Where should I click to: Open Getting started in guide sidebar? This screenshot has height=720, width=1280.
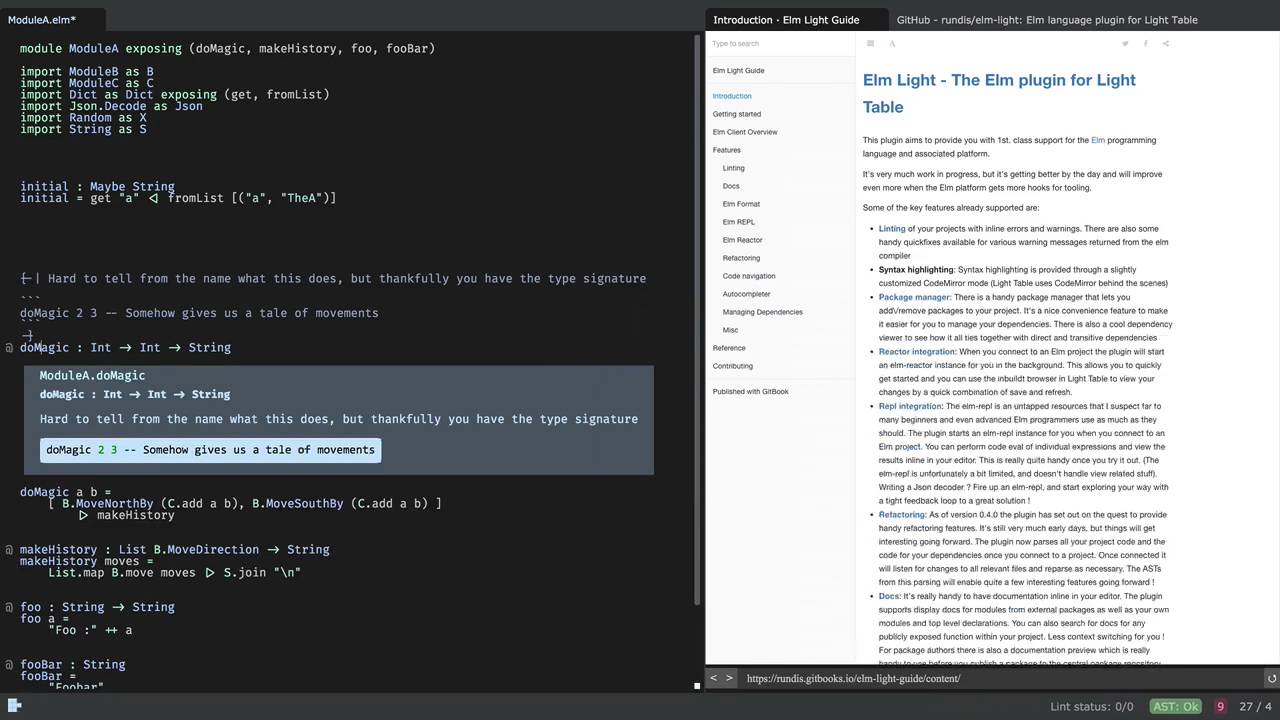[x=737, y=114]
